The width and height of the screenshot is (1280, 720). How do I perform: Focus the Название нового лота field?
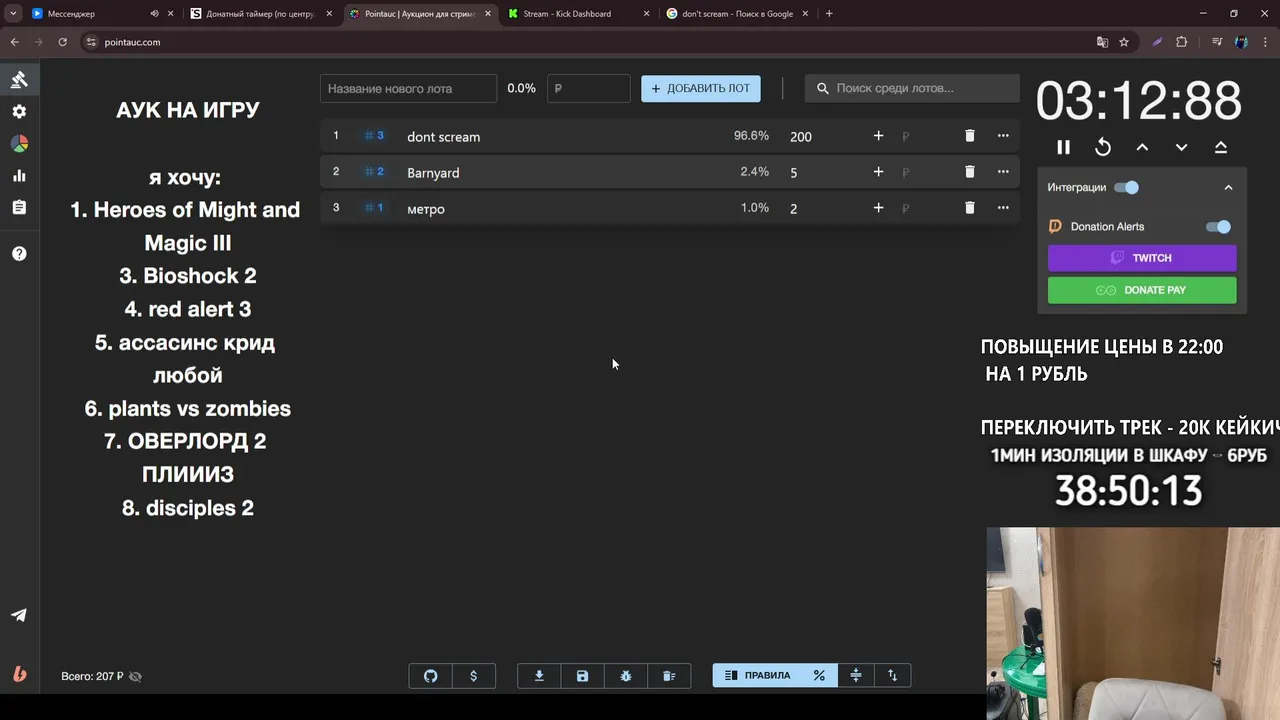(x=408, y=88)
